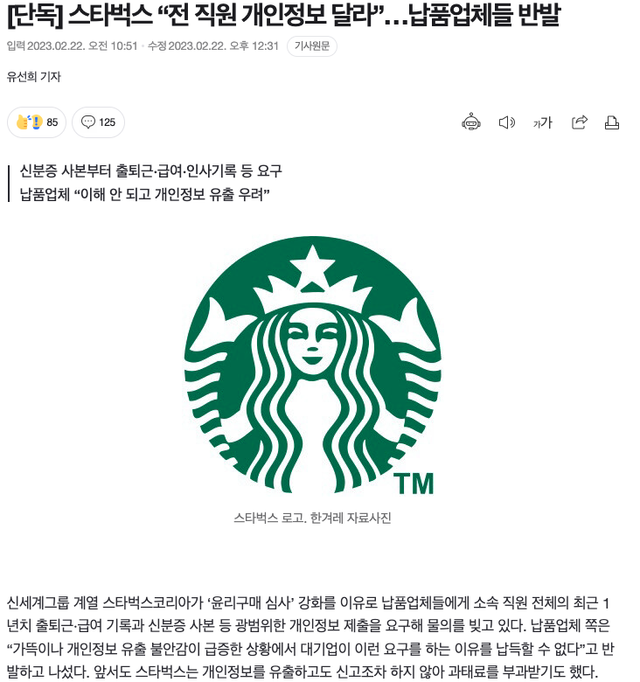
Task: Click the Starbucks siren logo image
Action: click(313, 366)
